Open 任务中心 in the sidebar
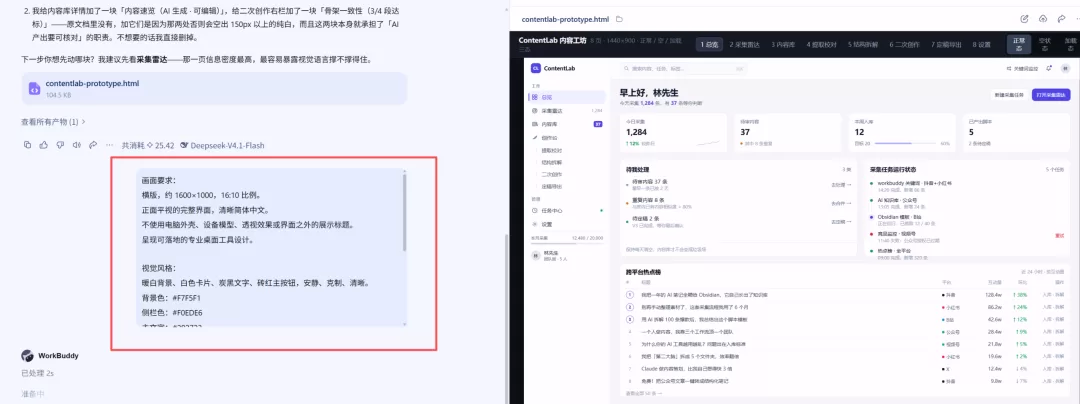Image resolution: width=1080 pixels, height=404 pixels. pos(567,211)
